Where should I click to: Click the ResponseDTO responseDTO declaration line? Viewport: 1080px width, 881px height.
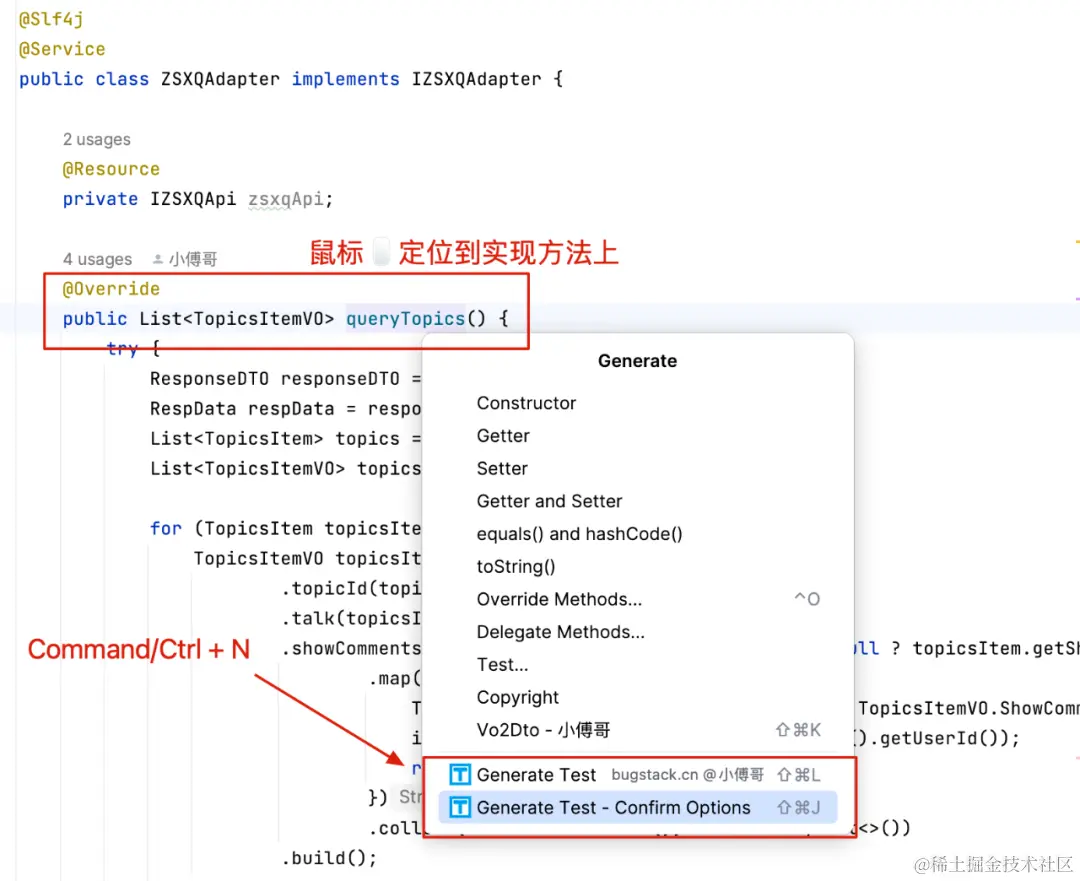pos(285,379)
